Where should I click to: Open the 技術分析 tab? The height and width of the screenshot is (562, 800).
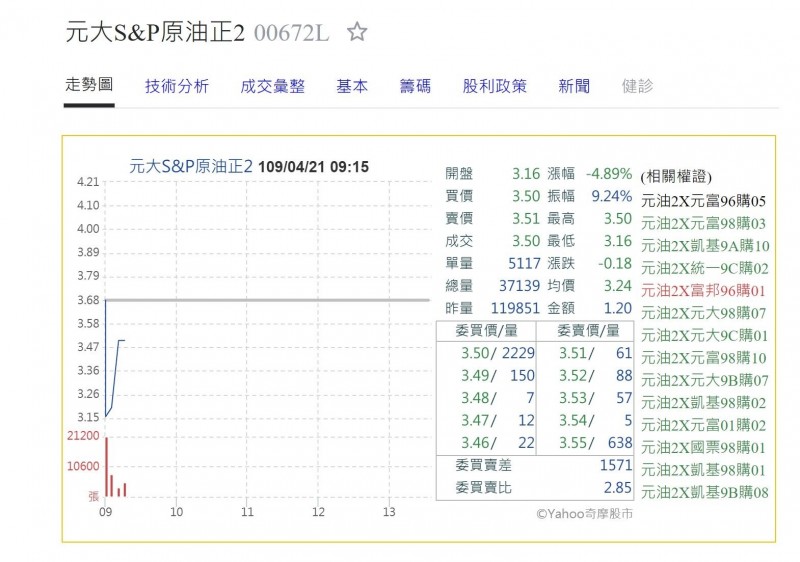click(x=177, y=86)
